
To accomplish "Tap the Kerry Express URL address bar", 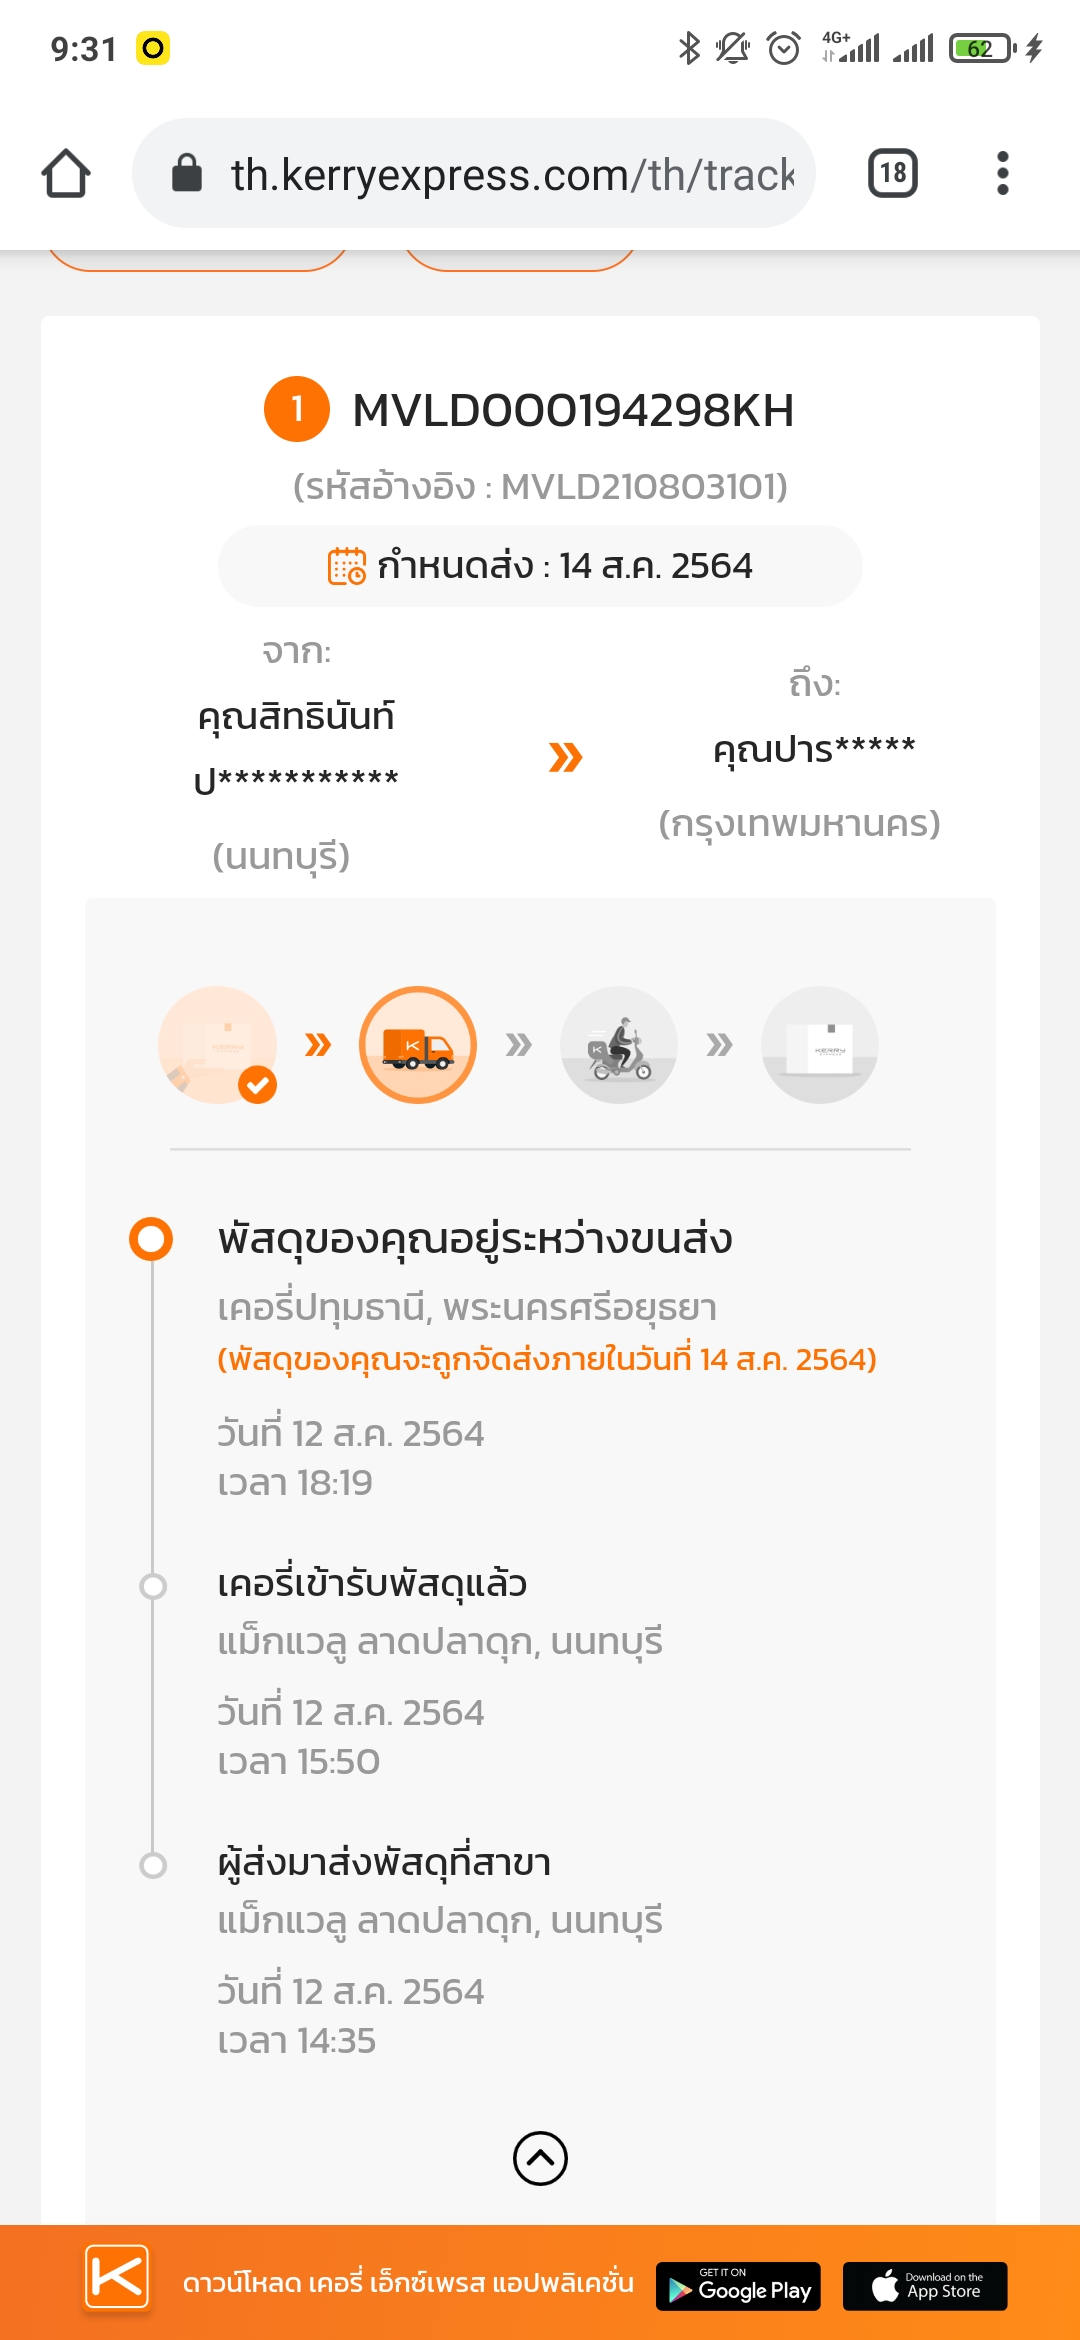I will point(510,174).
